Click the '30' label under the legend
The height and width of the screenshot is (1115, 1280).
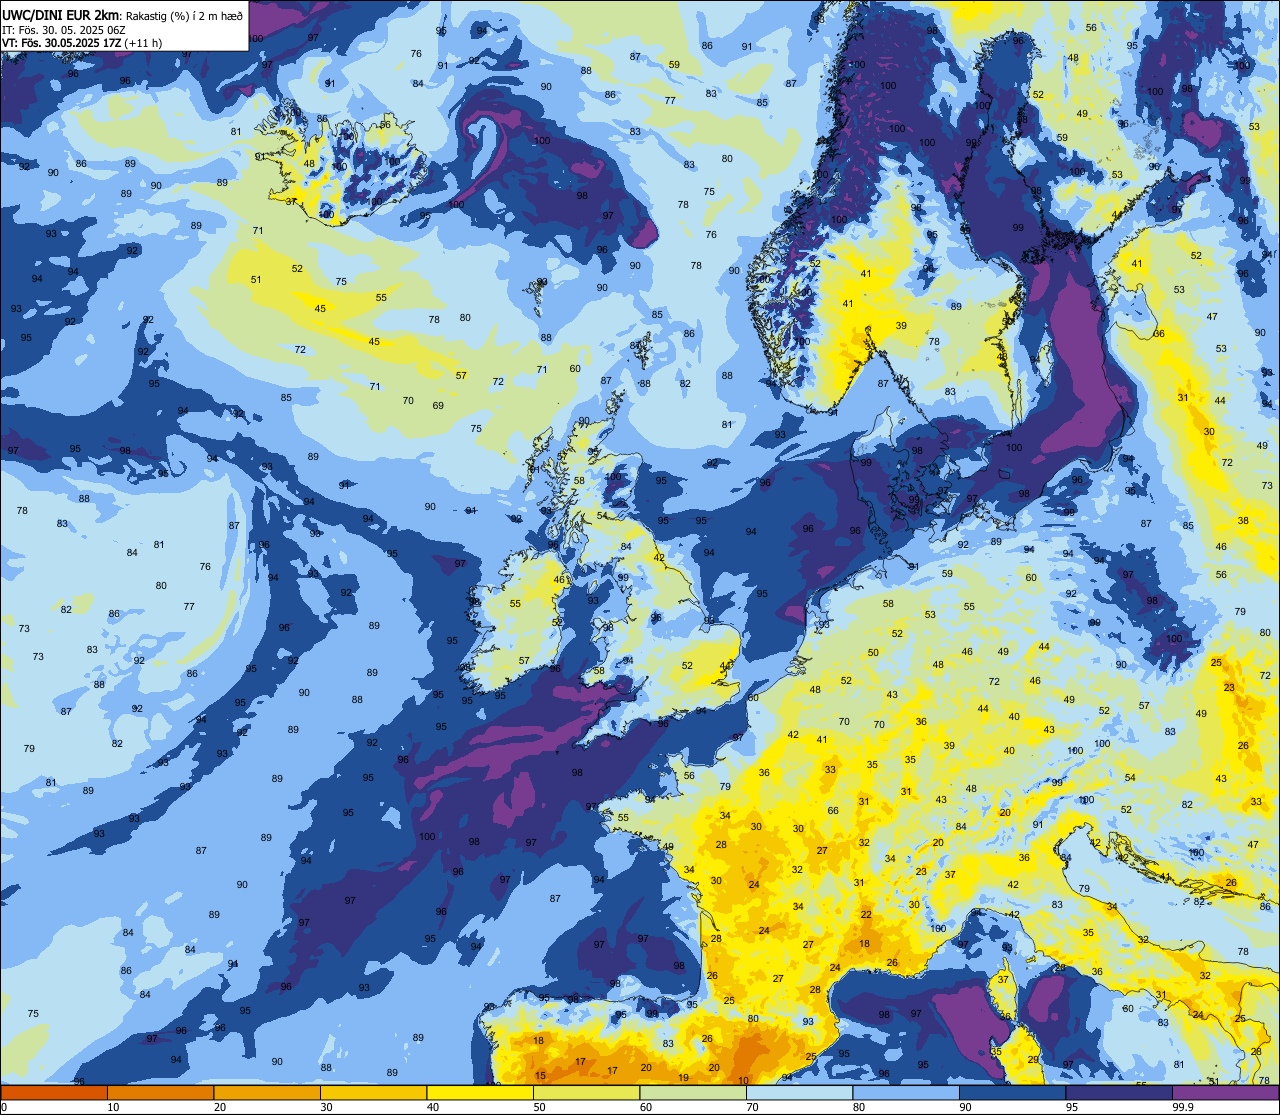(x=326, y=1107)
